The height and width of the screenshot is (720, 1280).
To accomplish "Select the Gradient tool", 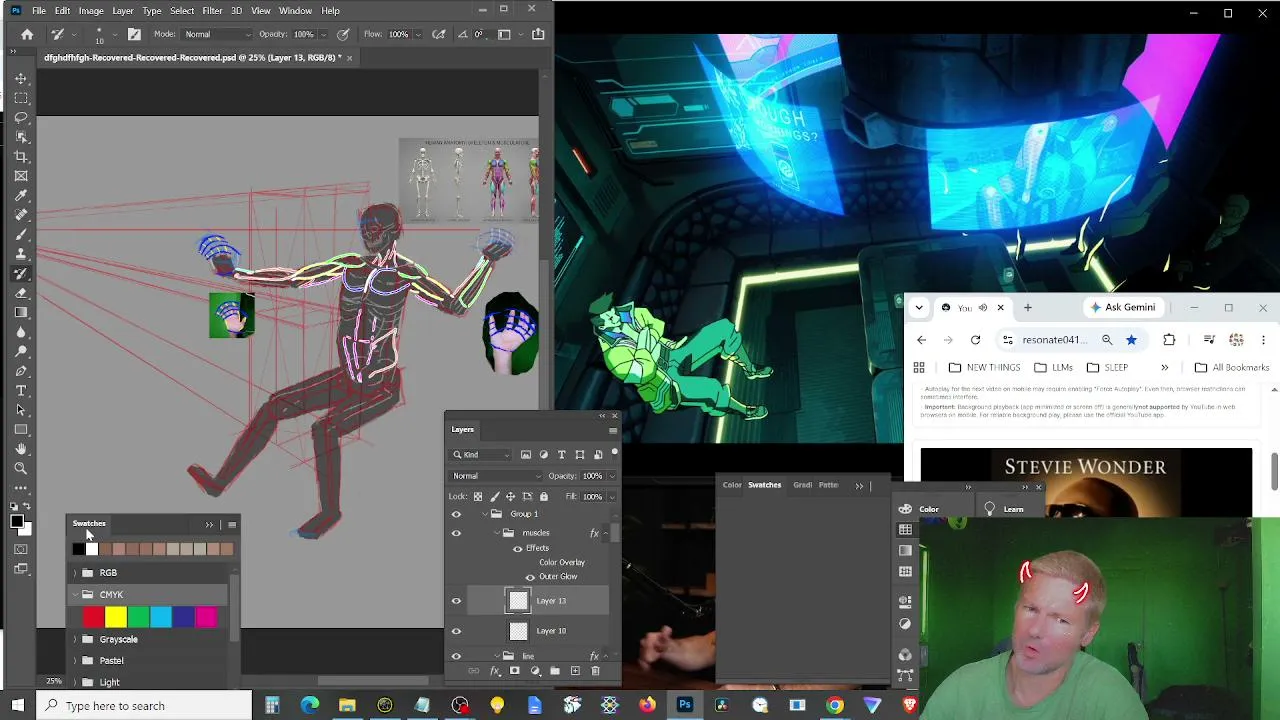I will (21, 312).
